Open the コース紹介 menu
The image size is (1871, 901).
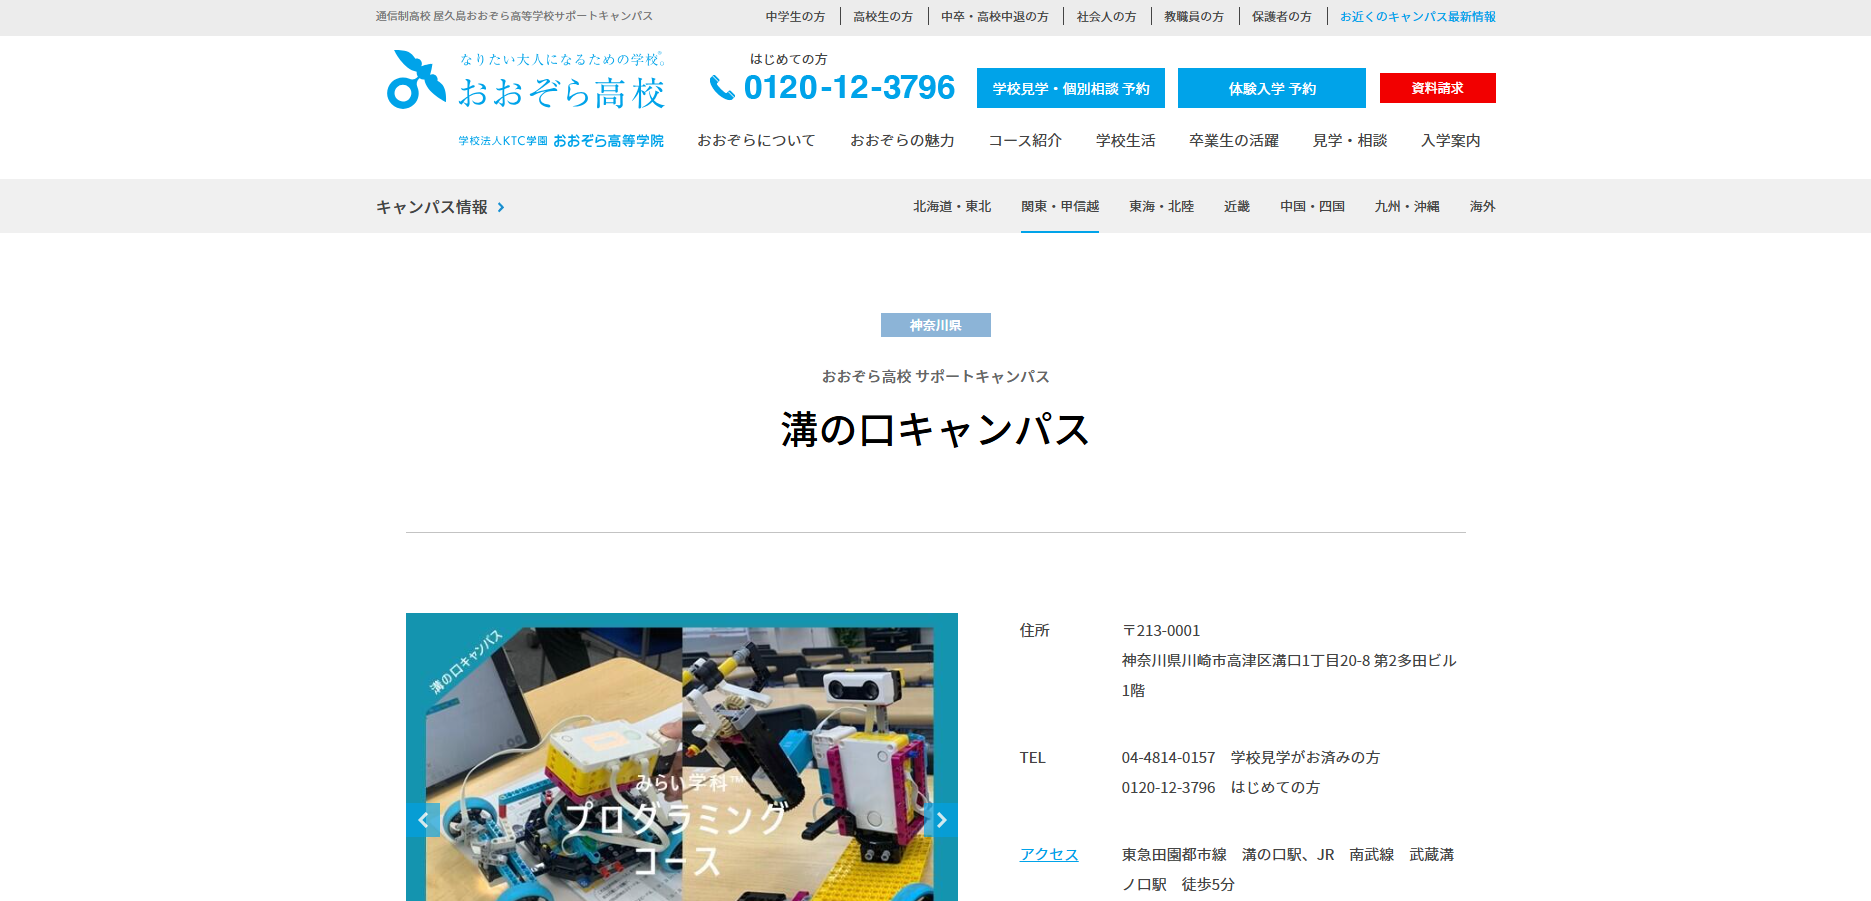[1025, 140]
